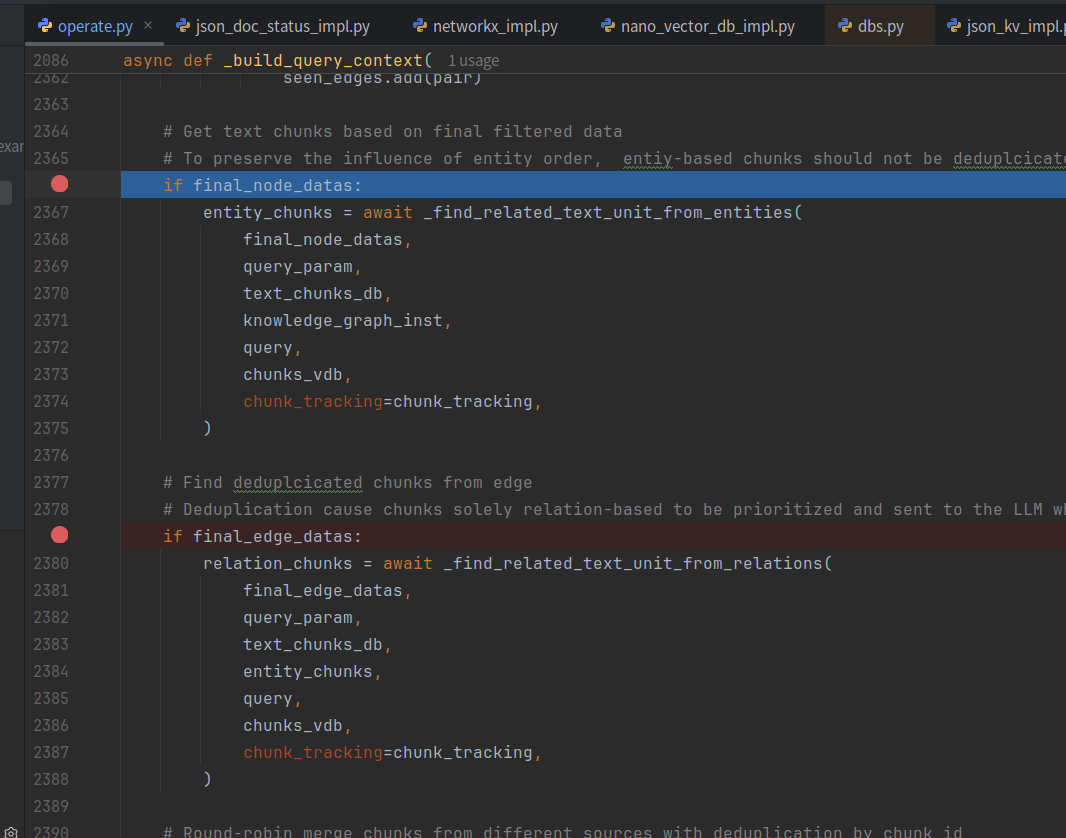Open the json_kv_impl tab
This screenshot has width=1066, height=838.
1005,27
